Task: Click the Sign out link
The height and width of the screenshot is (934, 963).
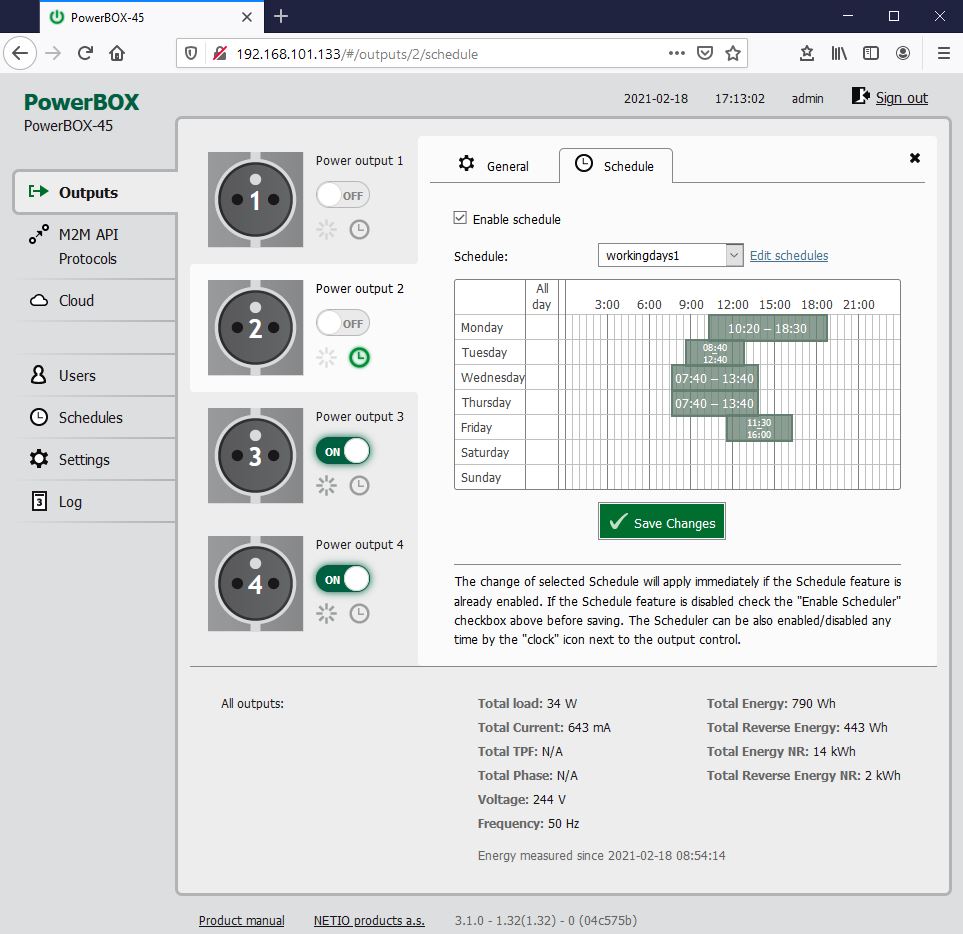Action: click(901, 98)
